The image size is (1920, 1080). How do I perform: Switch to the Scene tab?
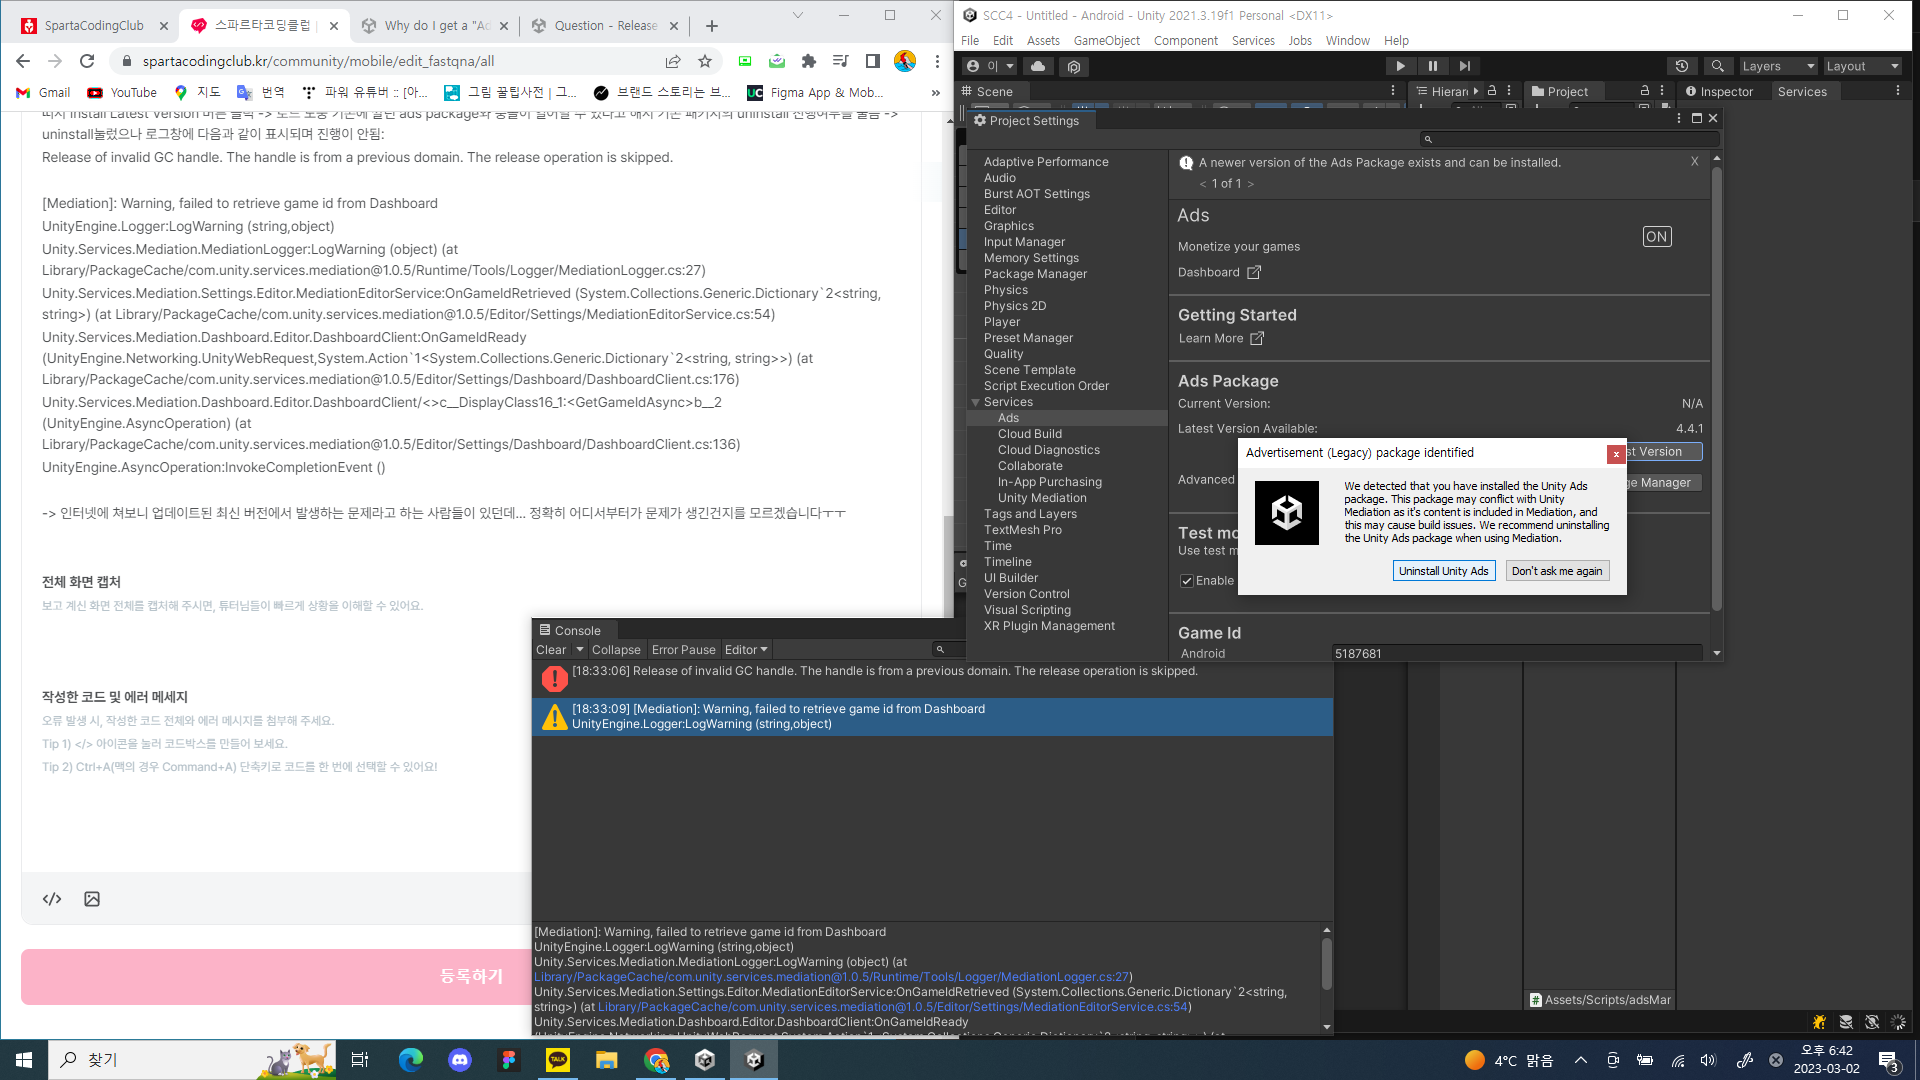click(987, 92)
